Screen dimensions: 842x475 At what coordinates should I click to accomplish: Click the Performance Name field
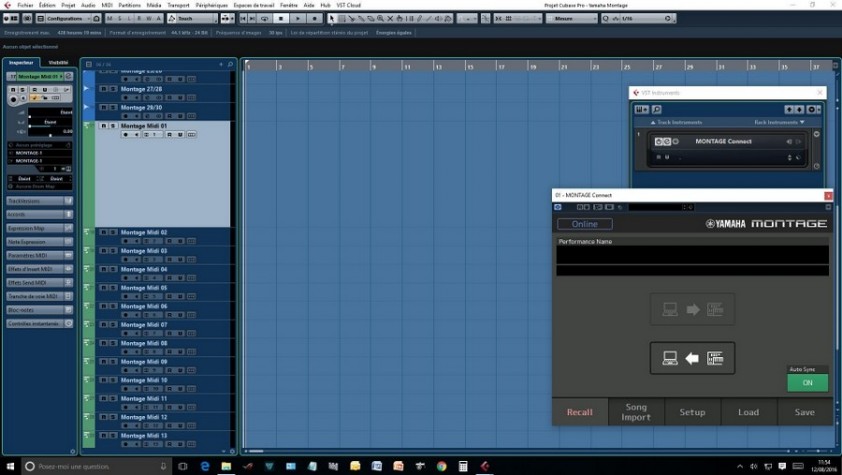pyautogui.click(x=692, y=255)
